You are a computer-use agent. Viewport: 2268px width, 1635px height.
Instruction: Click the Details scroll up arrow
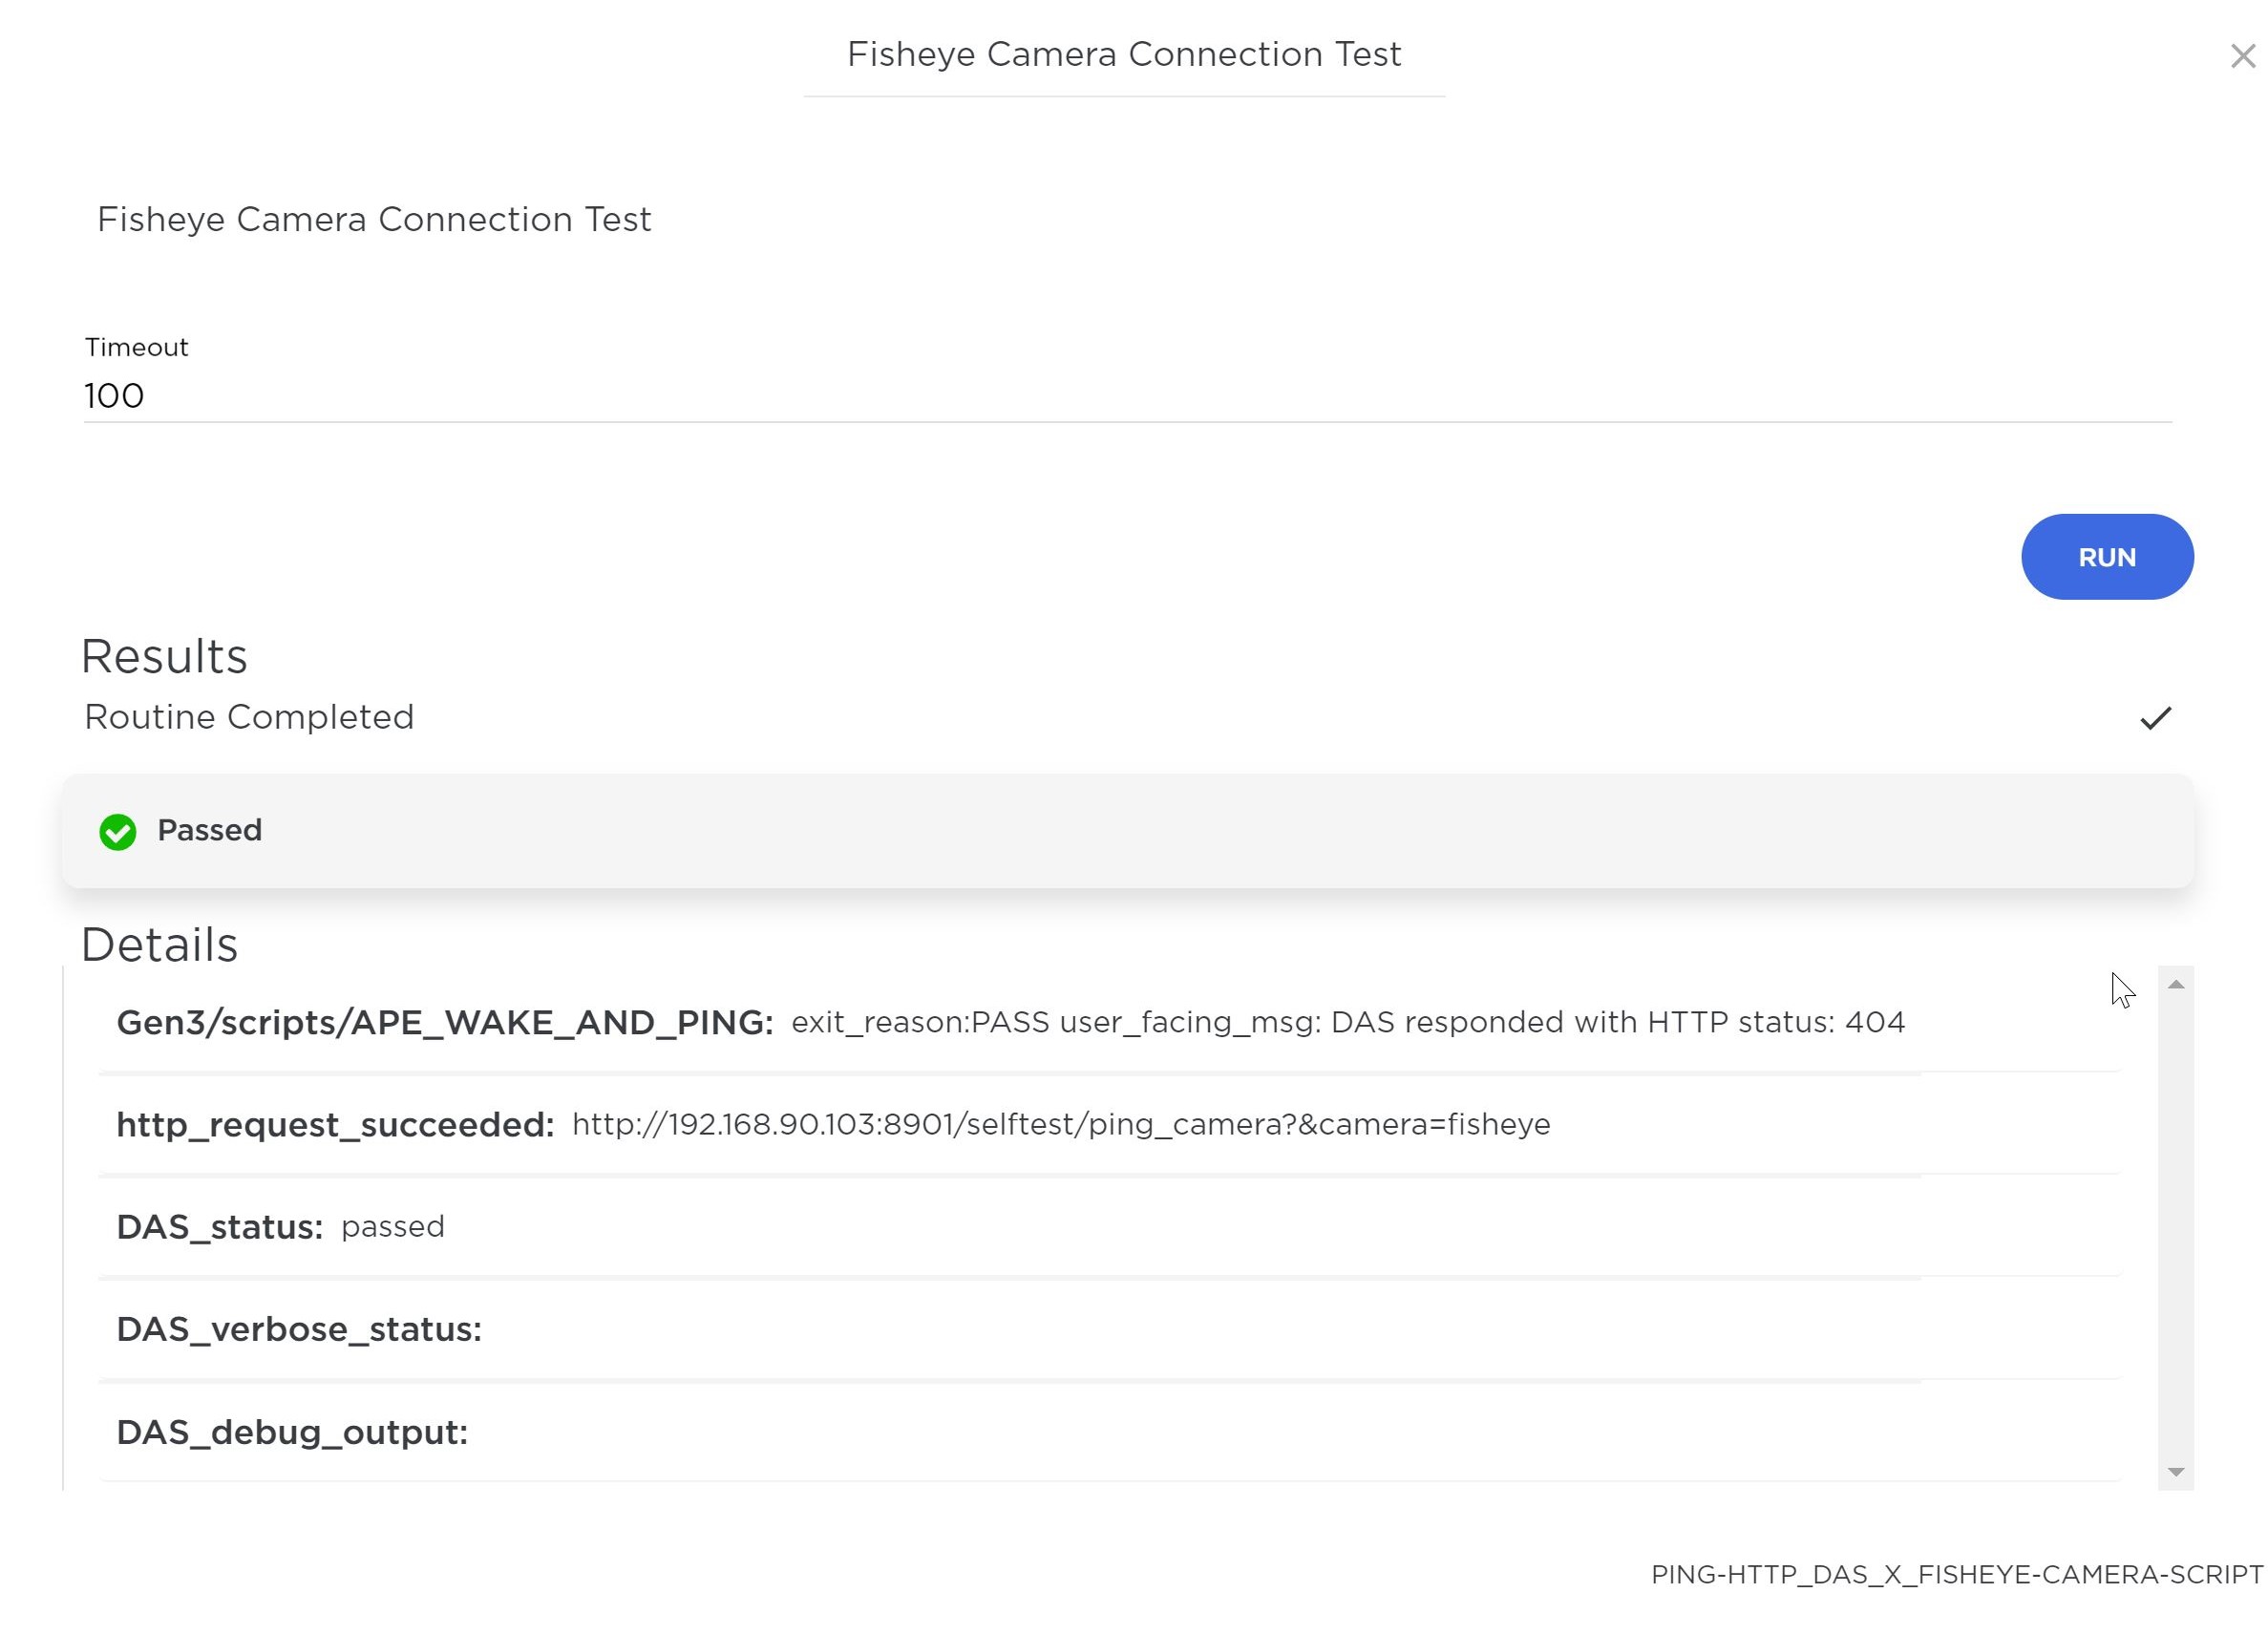[2175, 985]
